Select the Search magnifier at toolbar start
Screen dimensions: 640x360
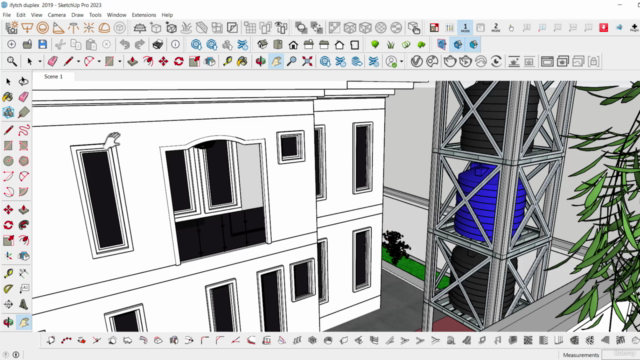[x=12, y=61]
